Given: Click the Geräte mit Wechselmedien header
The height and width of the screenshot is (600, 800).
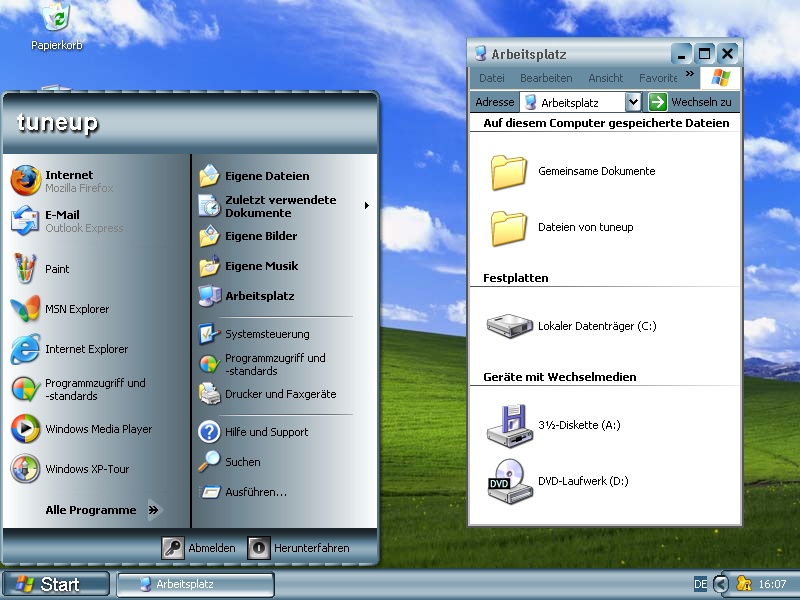Looking at the screenshot, I should (x=560, y=377).
